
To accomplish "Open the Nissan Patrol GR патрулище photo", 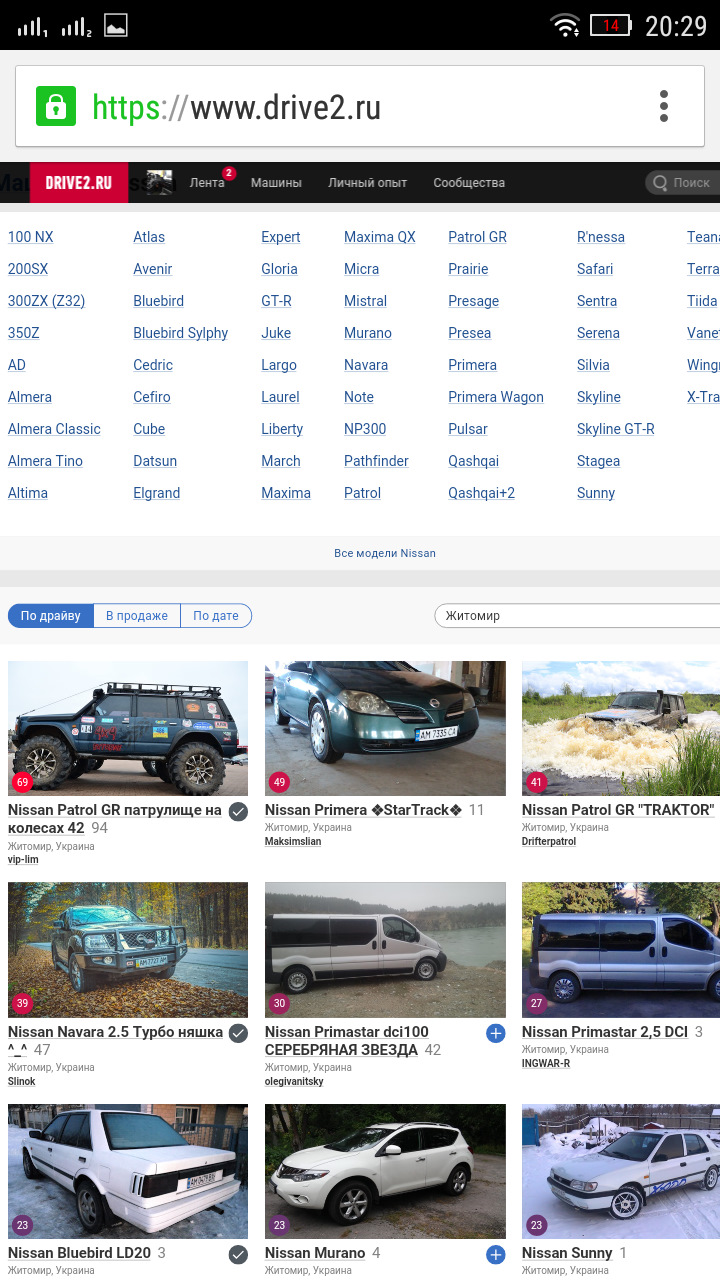I will point(128,728).
